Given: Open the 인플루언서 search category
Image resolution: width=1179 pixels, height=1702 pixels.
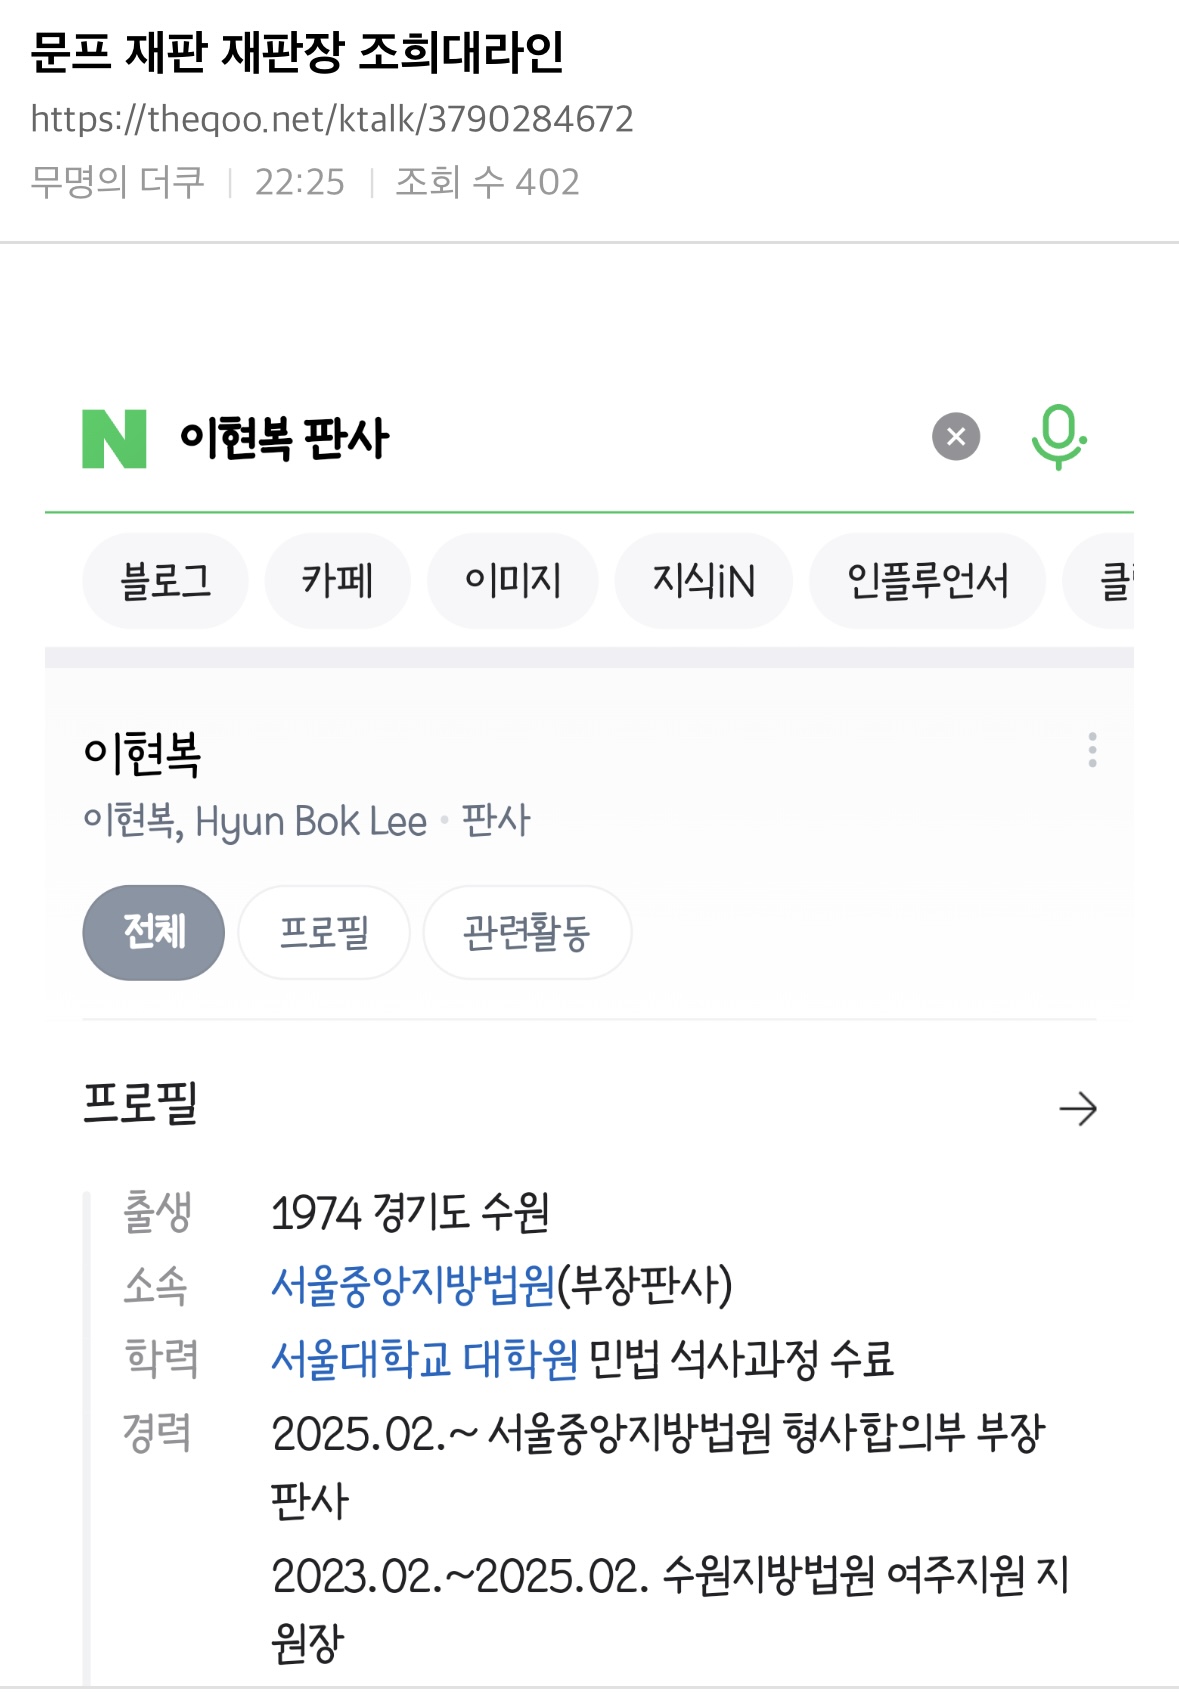Looking at the screenshot, I should coord(926,581).
